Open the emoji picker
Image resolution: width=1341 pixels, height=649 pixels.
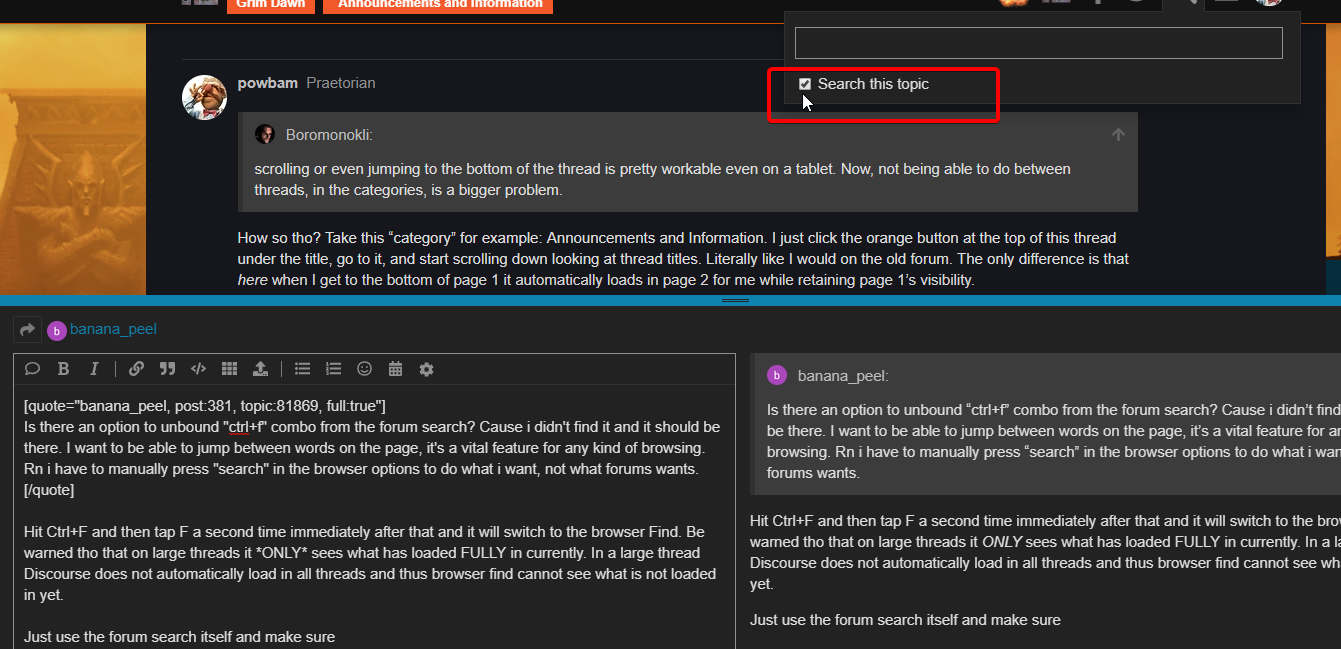364,369
